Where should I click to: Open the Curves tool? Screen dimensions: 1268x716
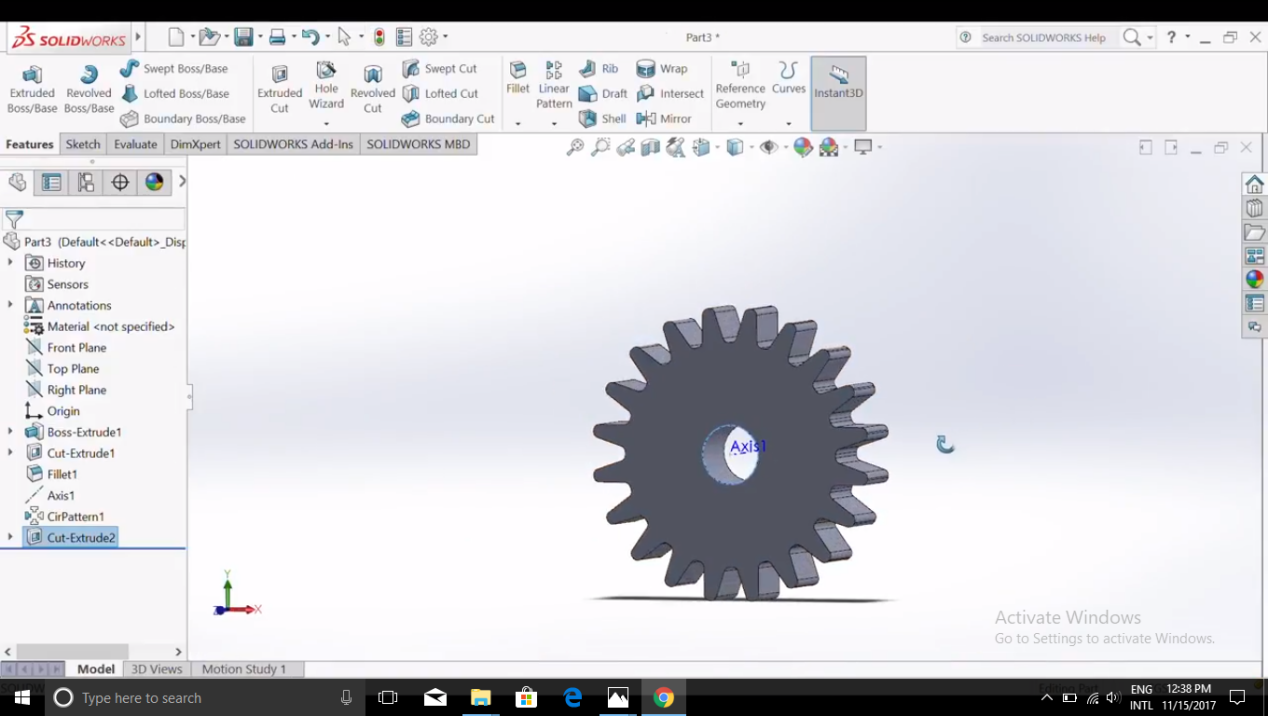(x=788, y=78)
